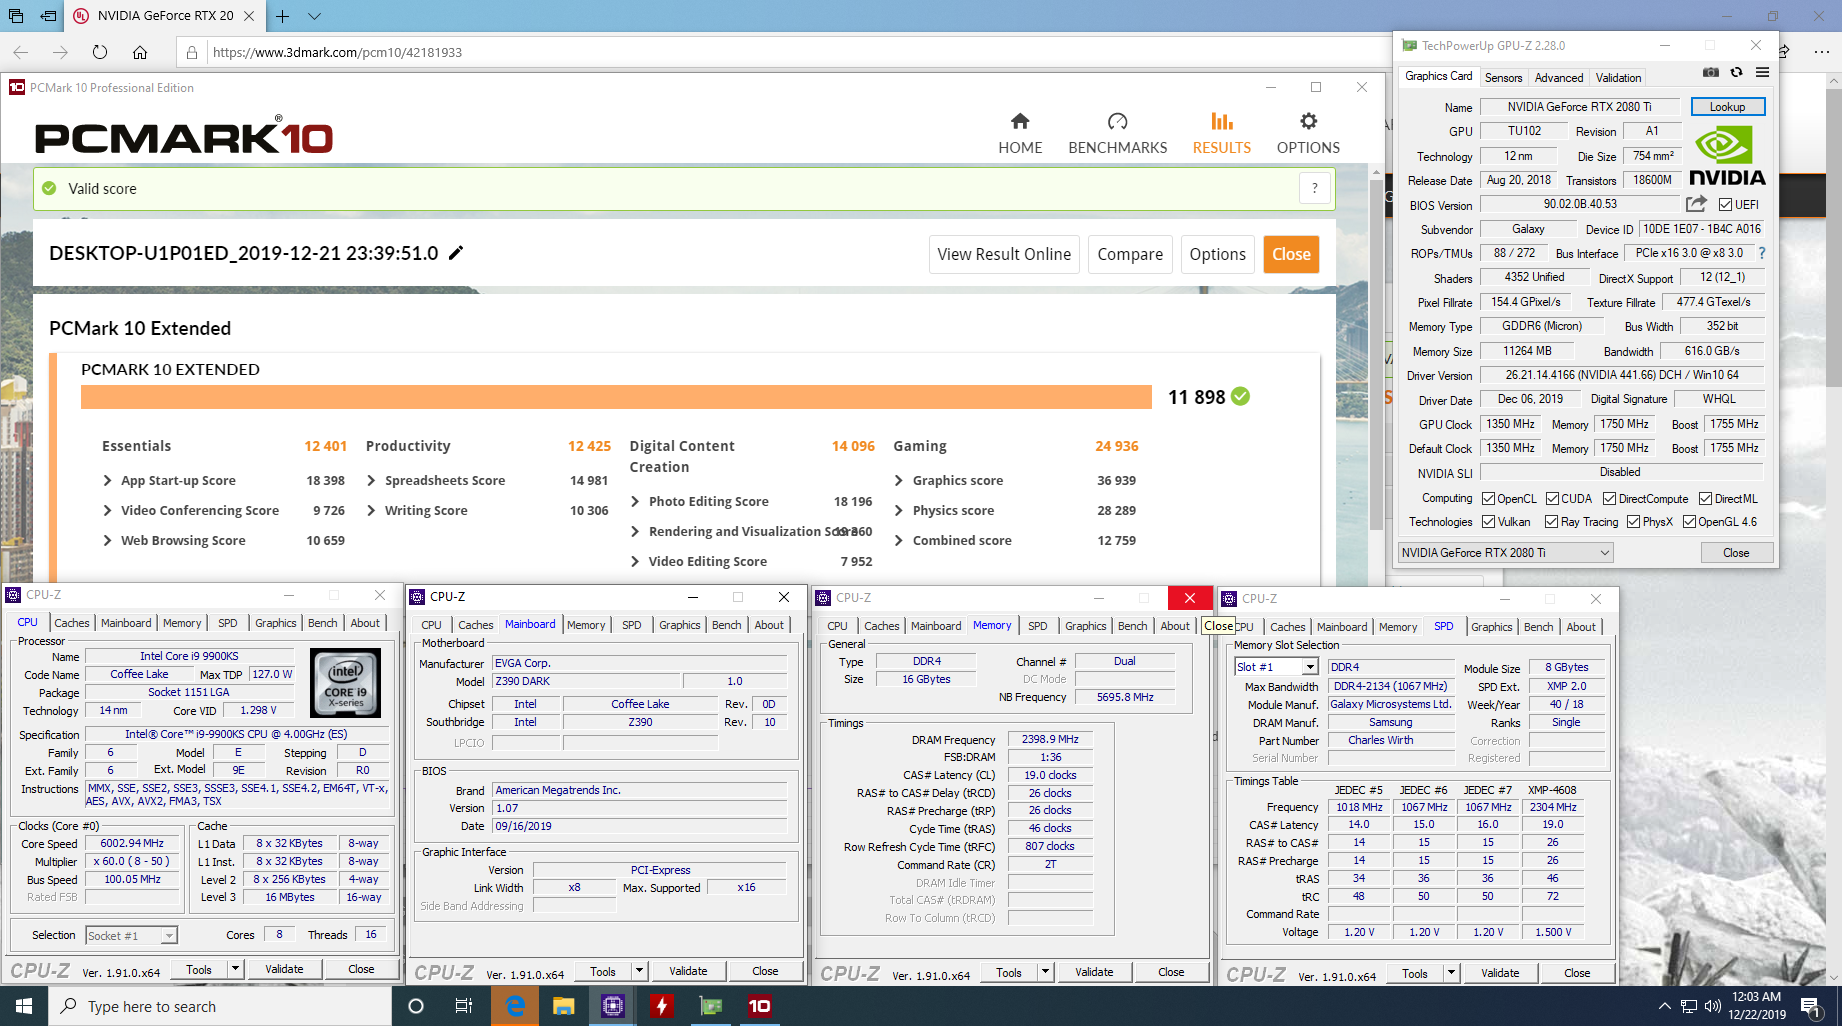
Task: Click GPU-Z refresh icon
Action: click(x=1736, y=72)
